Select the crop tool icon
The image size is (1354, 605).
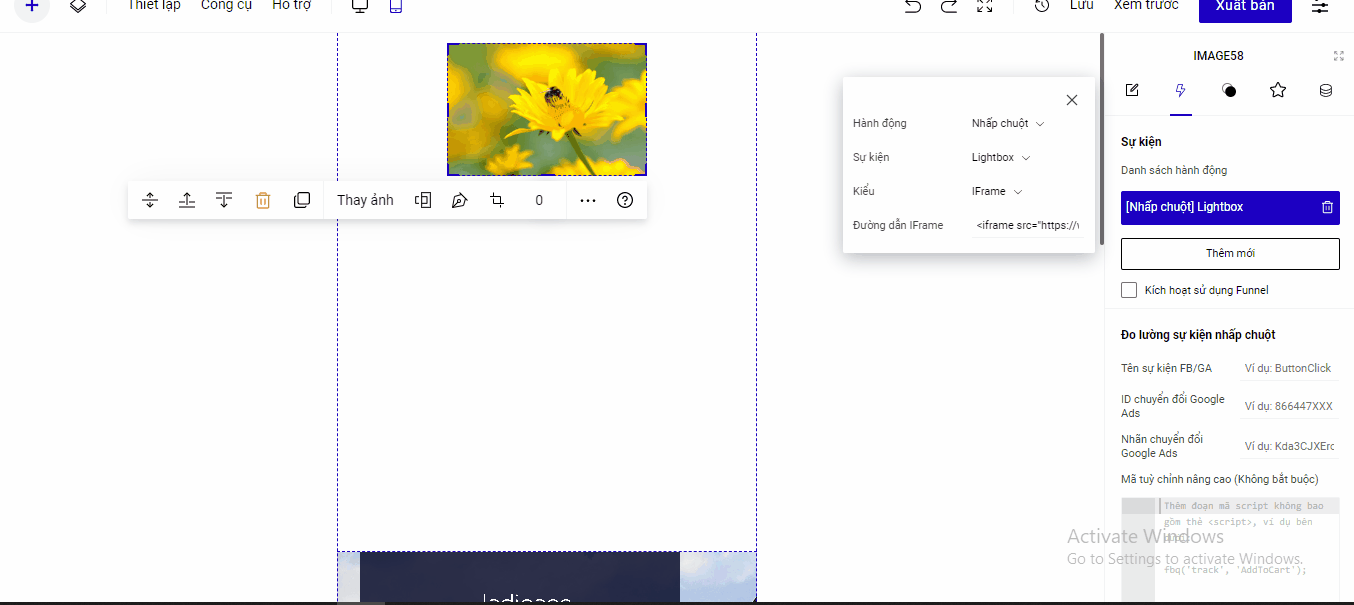pyautogui.click(x=497, y=200)
